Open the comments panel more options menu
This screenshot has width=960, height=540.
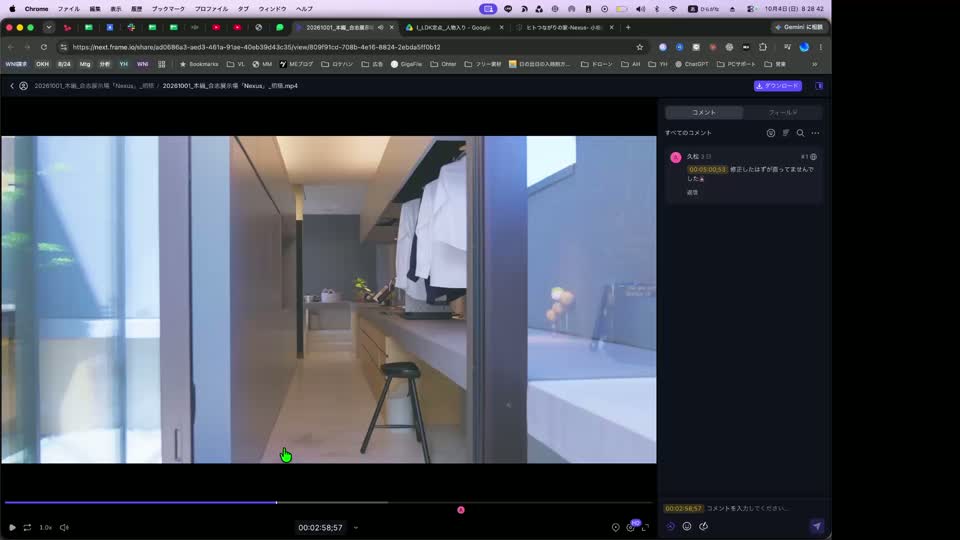click(x=816, y=133)
